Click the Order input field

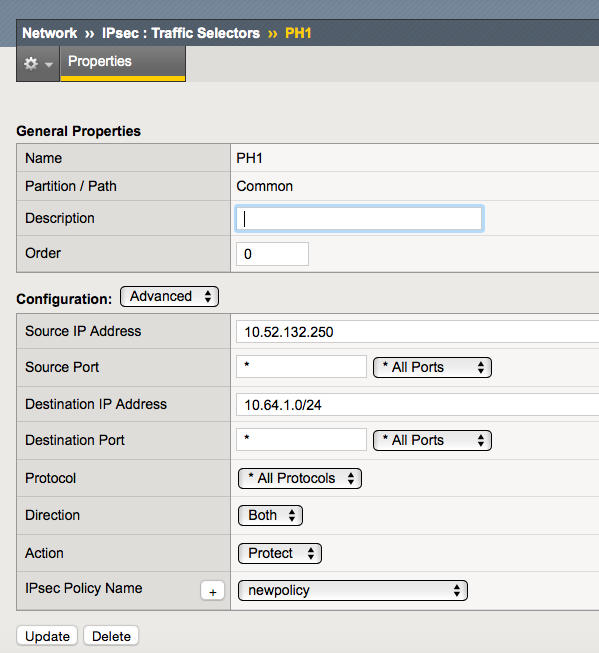[x=272, y=254]
